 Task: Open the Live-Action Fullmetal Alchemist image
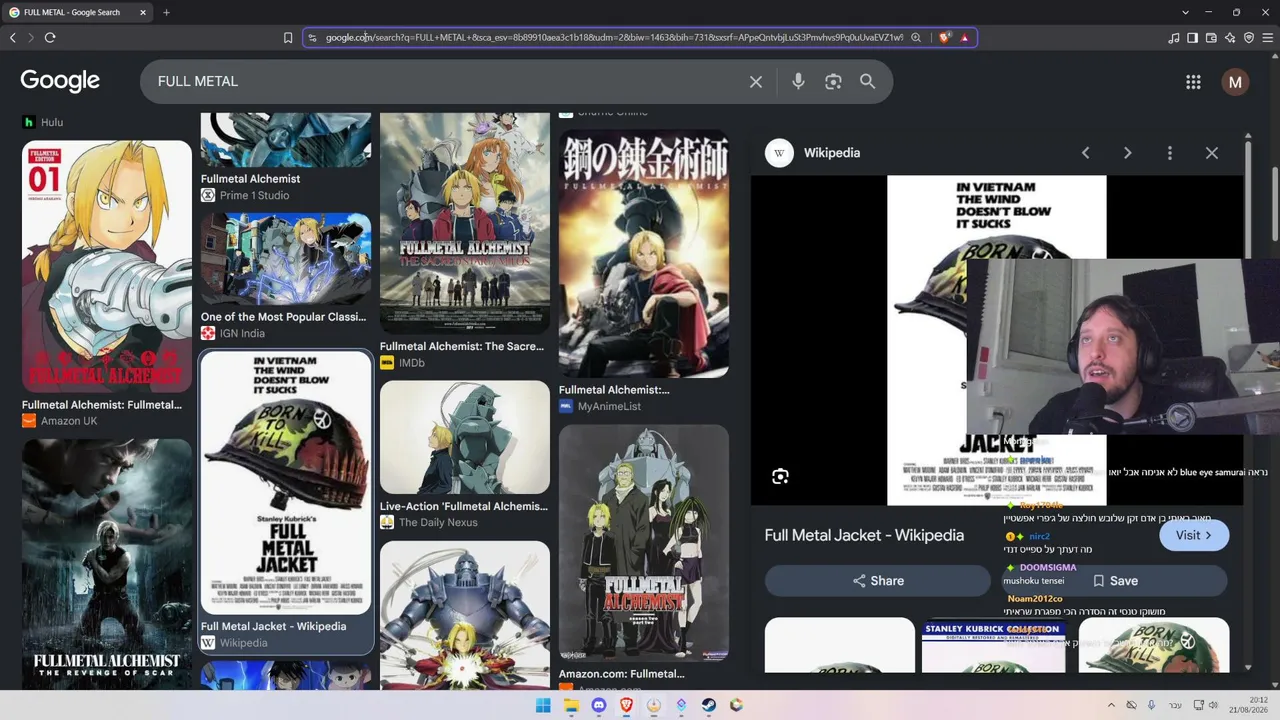point(465,437)
